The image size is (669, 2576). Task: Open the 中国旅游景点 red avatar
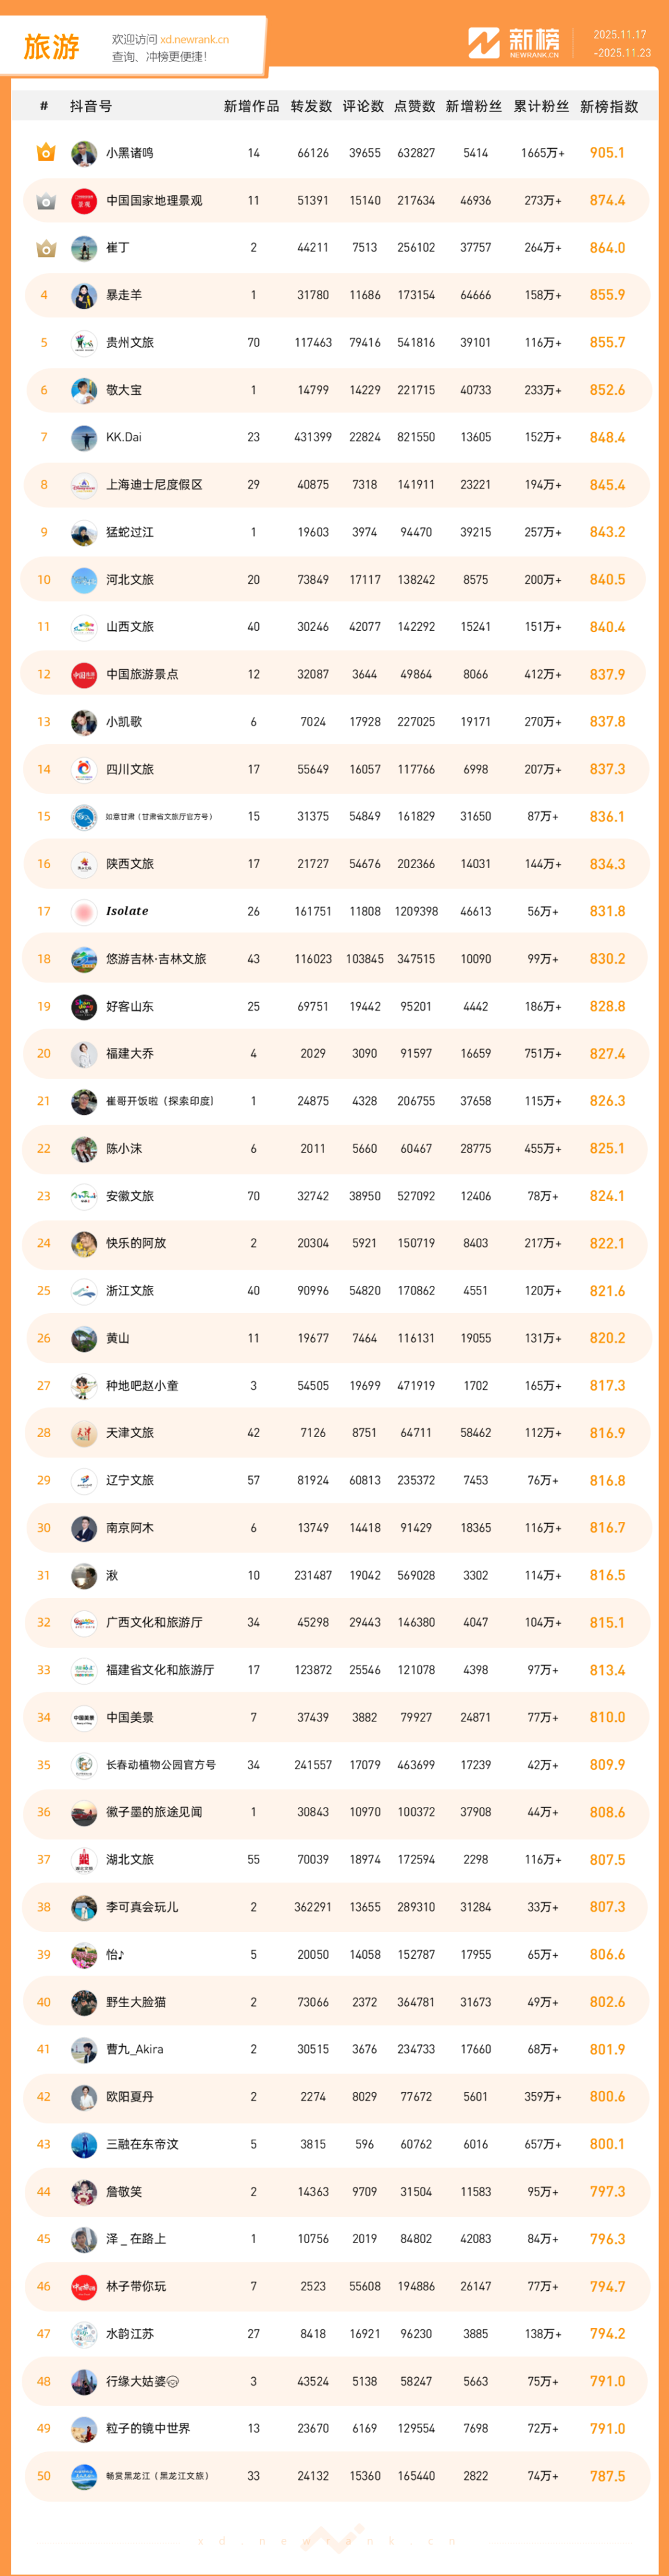(x=84, y=675)
